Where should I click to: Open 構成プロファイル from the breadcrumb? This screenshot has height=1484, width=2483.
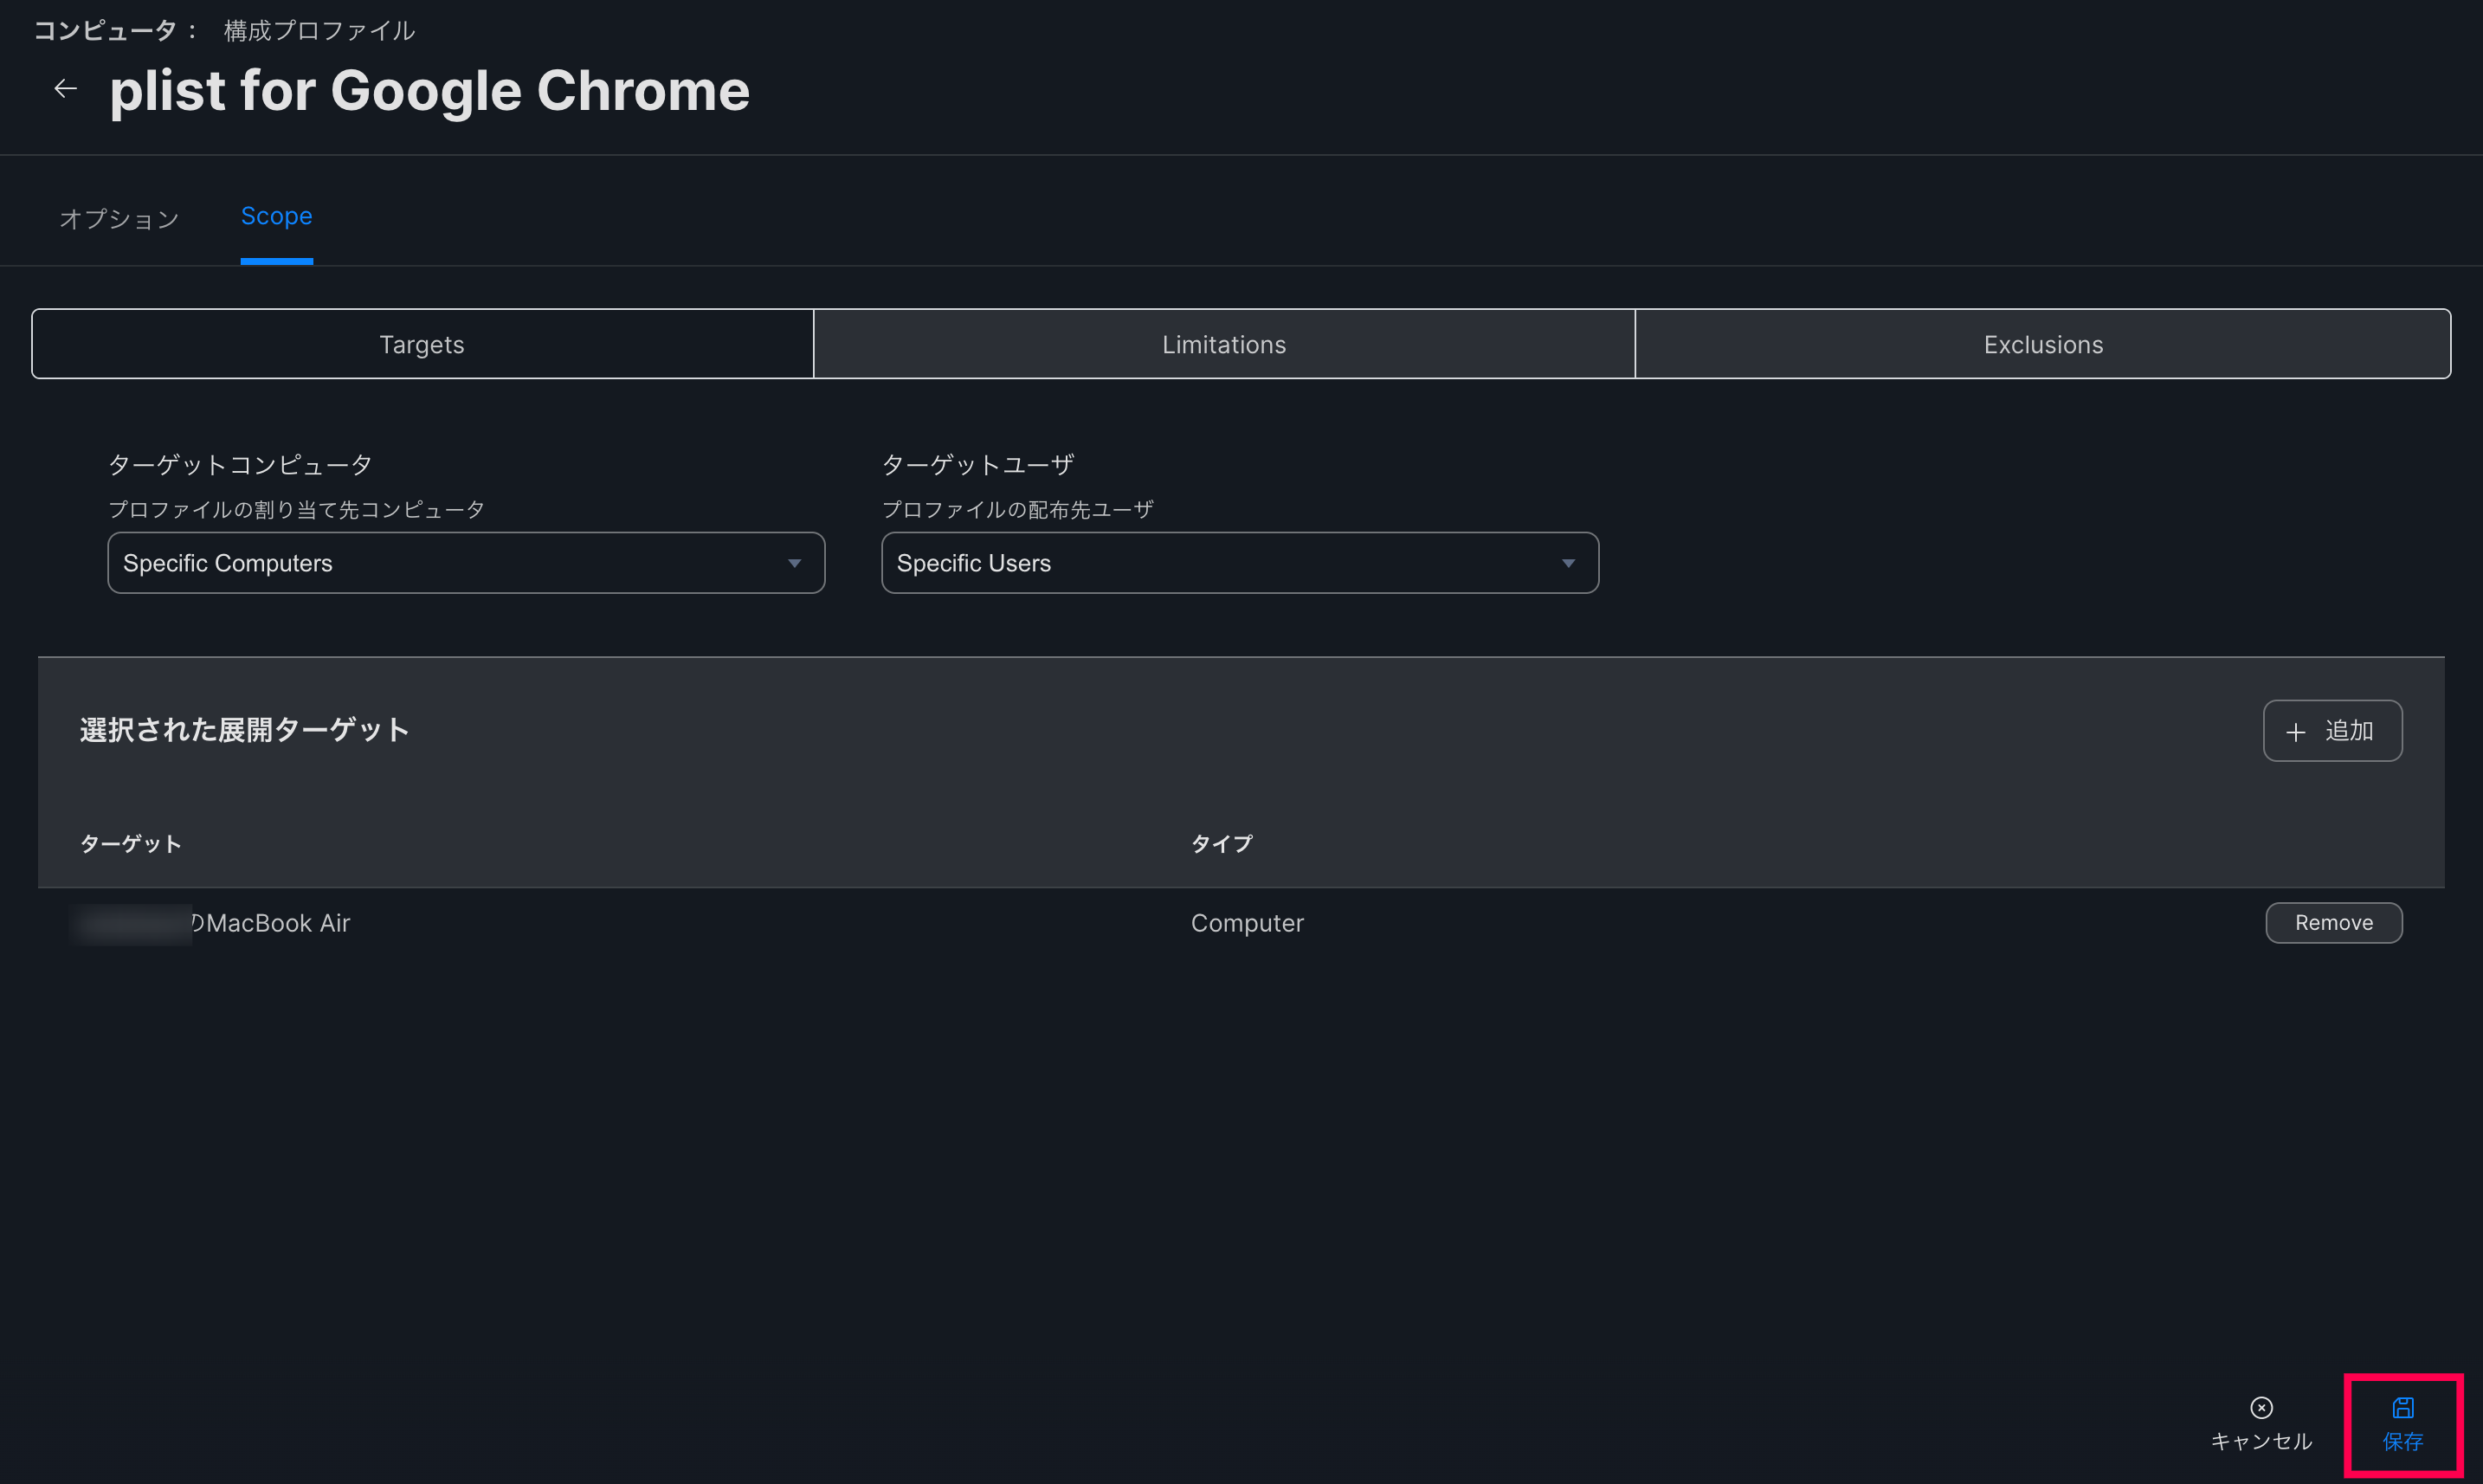point(318,30)
